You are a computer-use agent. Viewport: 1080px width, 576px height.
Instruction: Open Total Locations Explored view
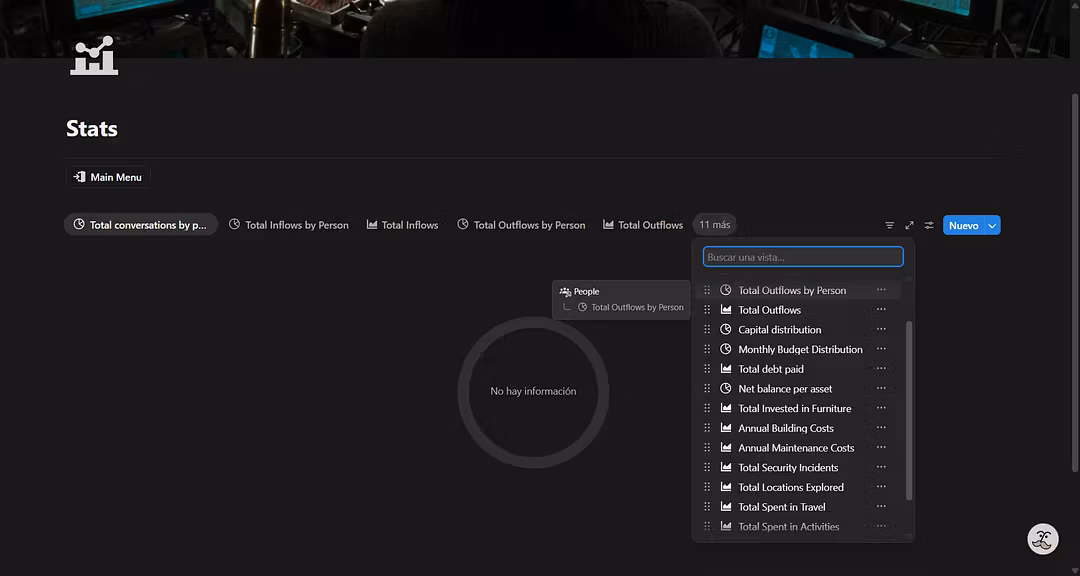tap(790, 488)
